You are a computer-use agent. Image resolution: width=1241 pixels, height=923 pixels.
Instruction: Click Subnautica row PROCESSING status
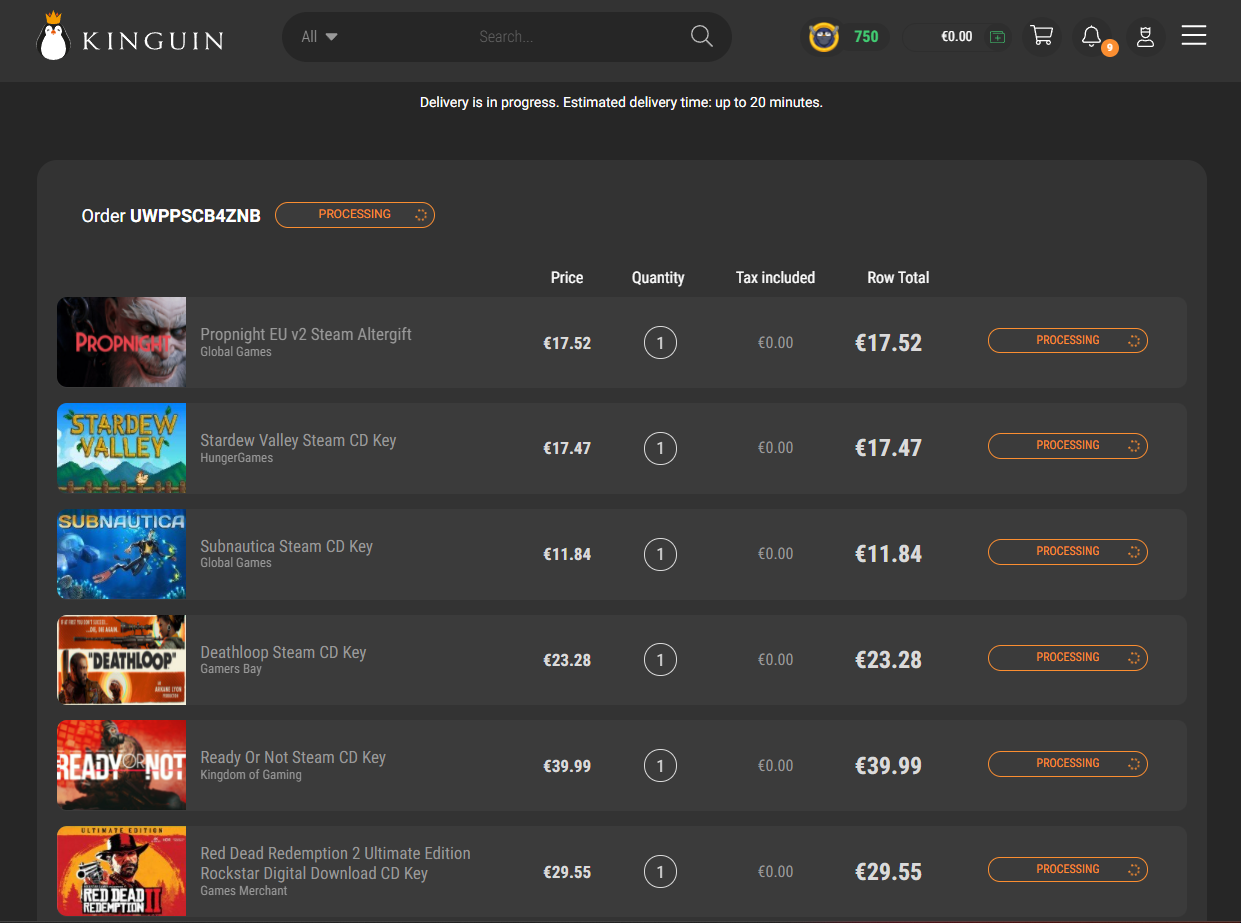(x=1068, y=552)
